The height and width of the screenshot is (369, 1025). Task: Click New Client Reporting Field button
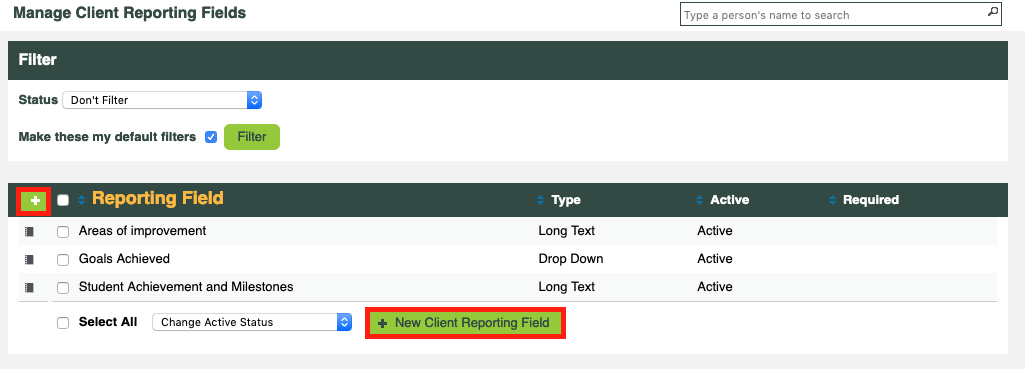465,323
